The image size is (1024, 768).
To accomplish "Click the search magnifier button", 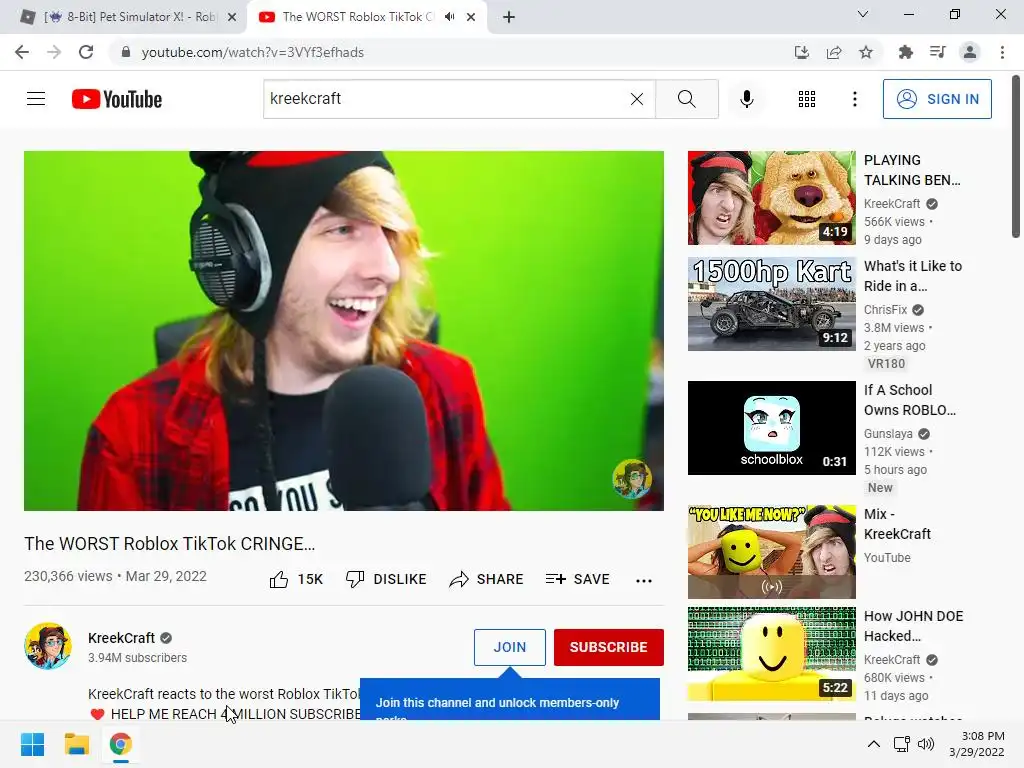I will pos(686,99).
